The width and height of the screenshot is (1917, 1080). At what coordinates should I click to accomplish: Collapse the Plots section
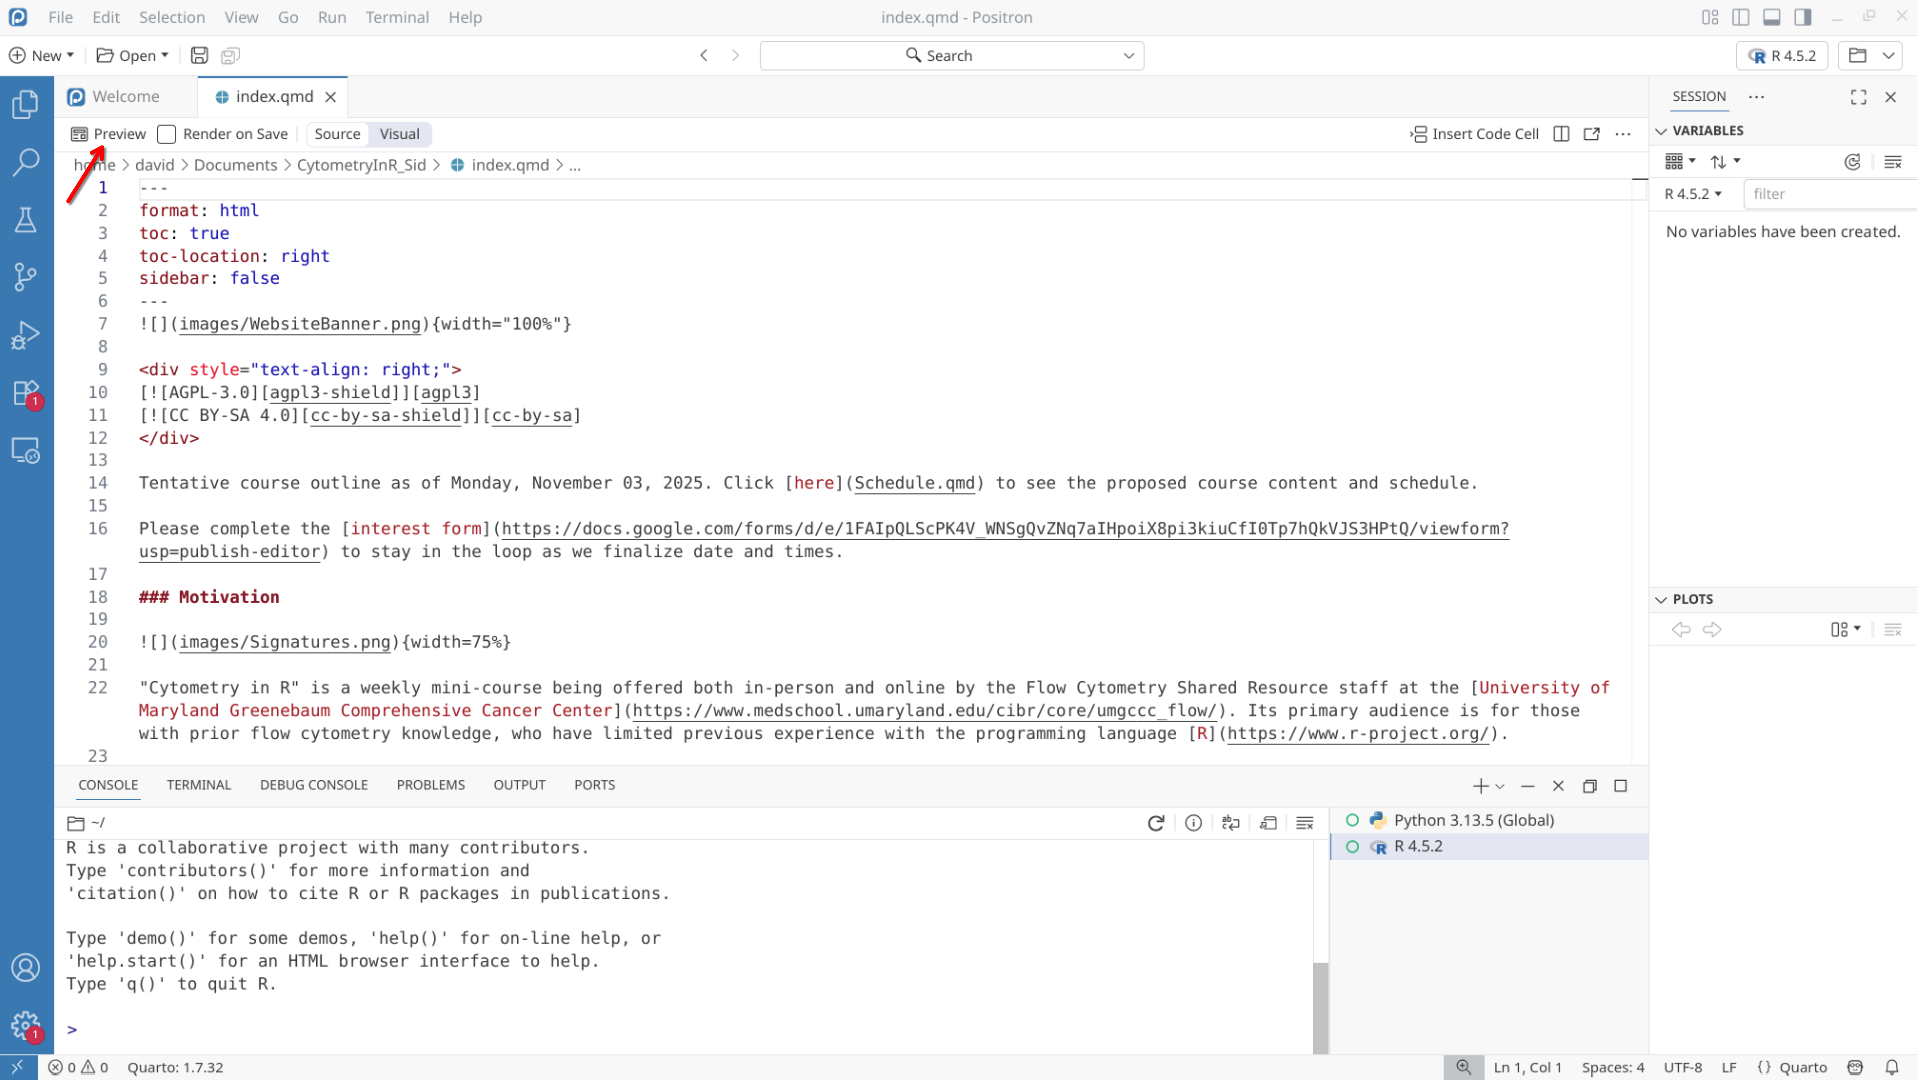pos(1661,599)
